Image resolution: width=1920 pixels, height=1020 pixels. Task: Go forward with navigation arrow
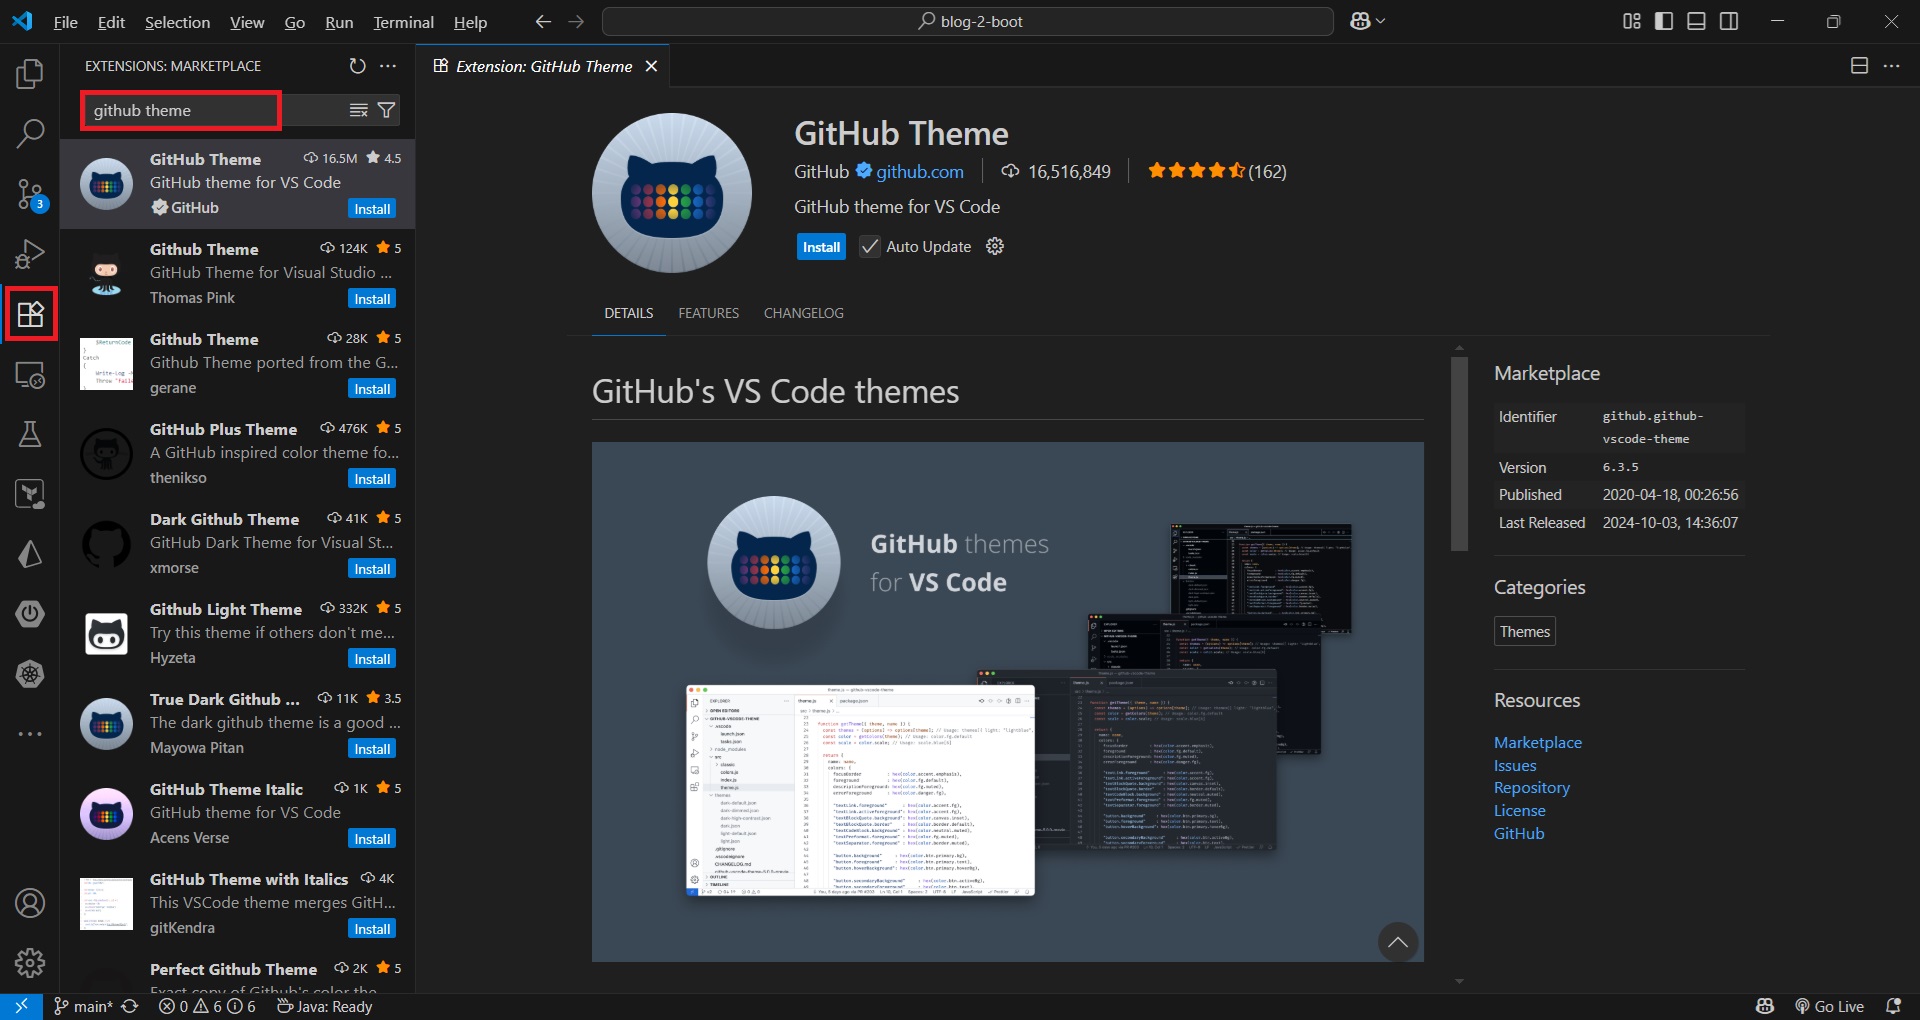point(576,21)
